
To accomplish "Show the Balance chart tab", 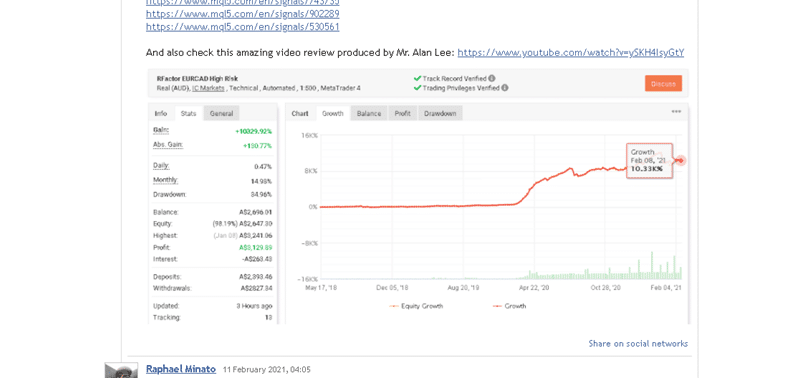I will point(369,114).
